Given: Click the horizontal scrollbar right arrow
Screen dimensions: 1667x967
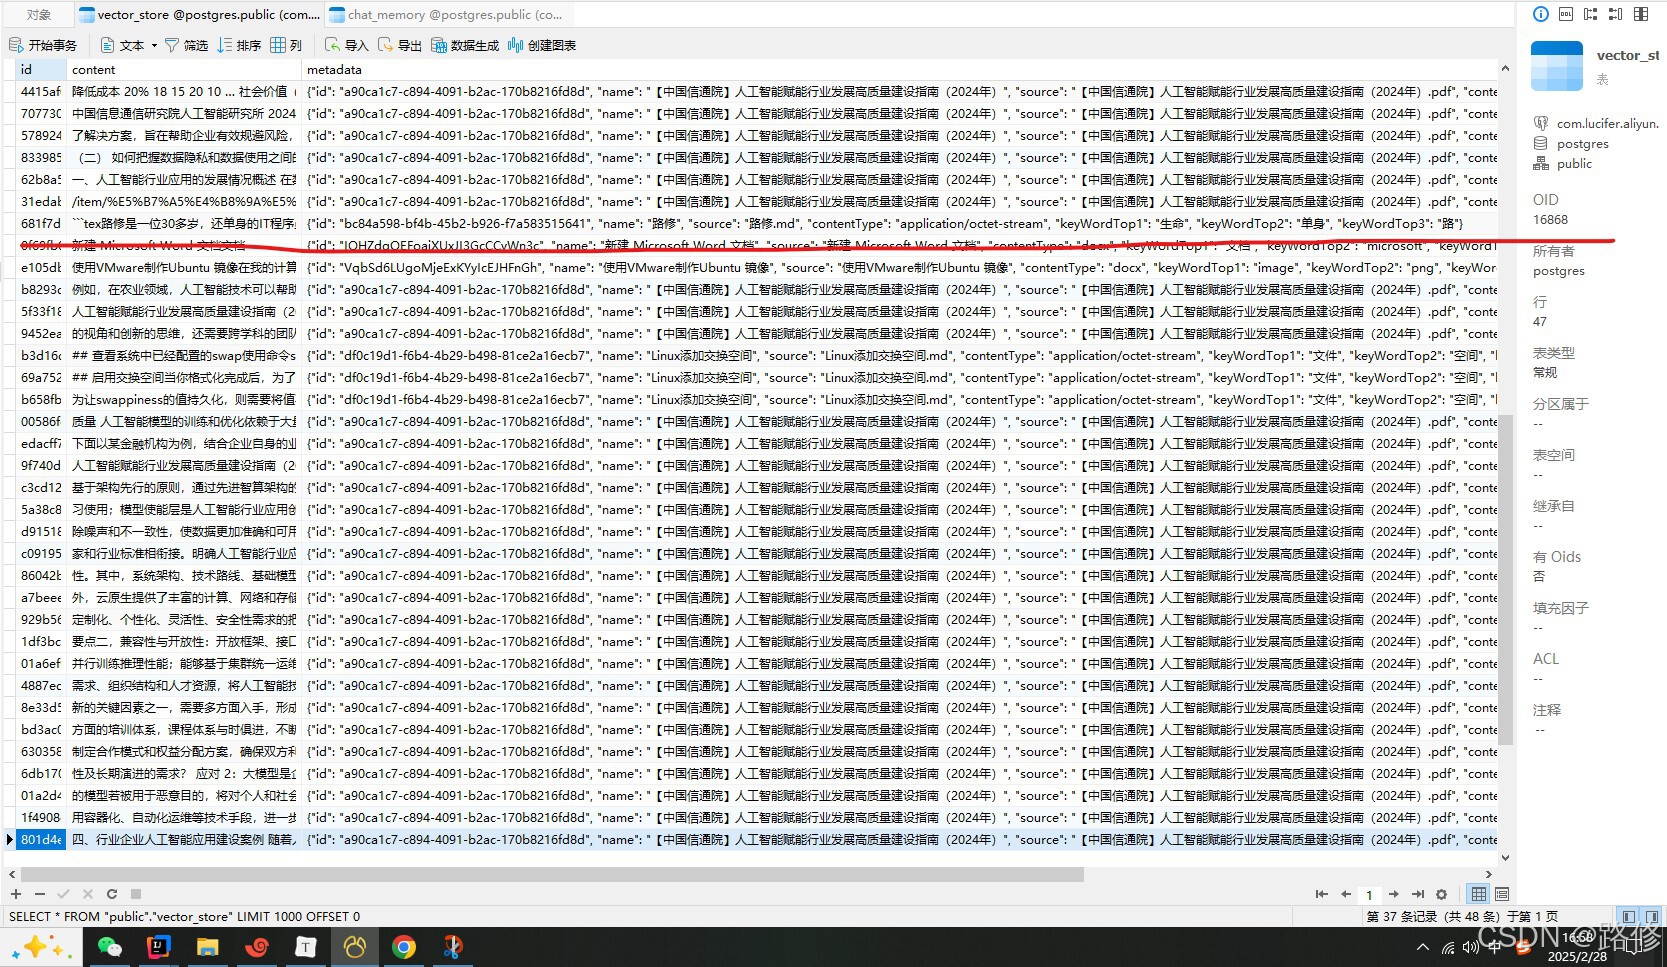Looking at the screenshot, I should (x=1488, y=874).
